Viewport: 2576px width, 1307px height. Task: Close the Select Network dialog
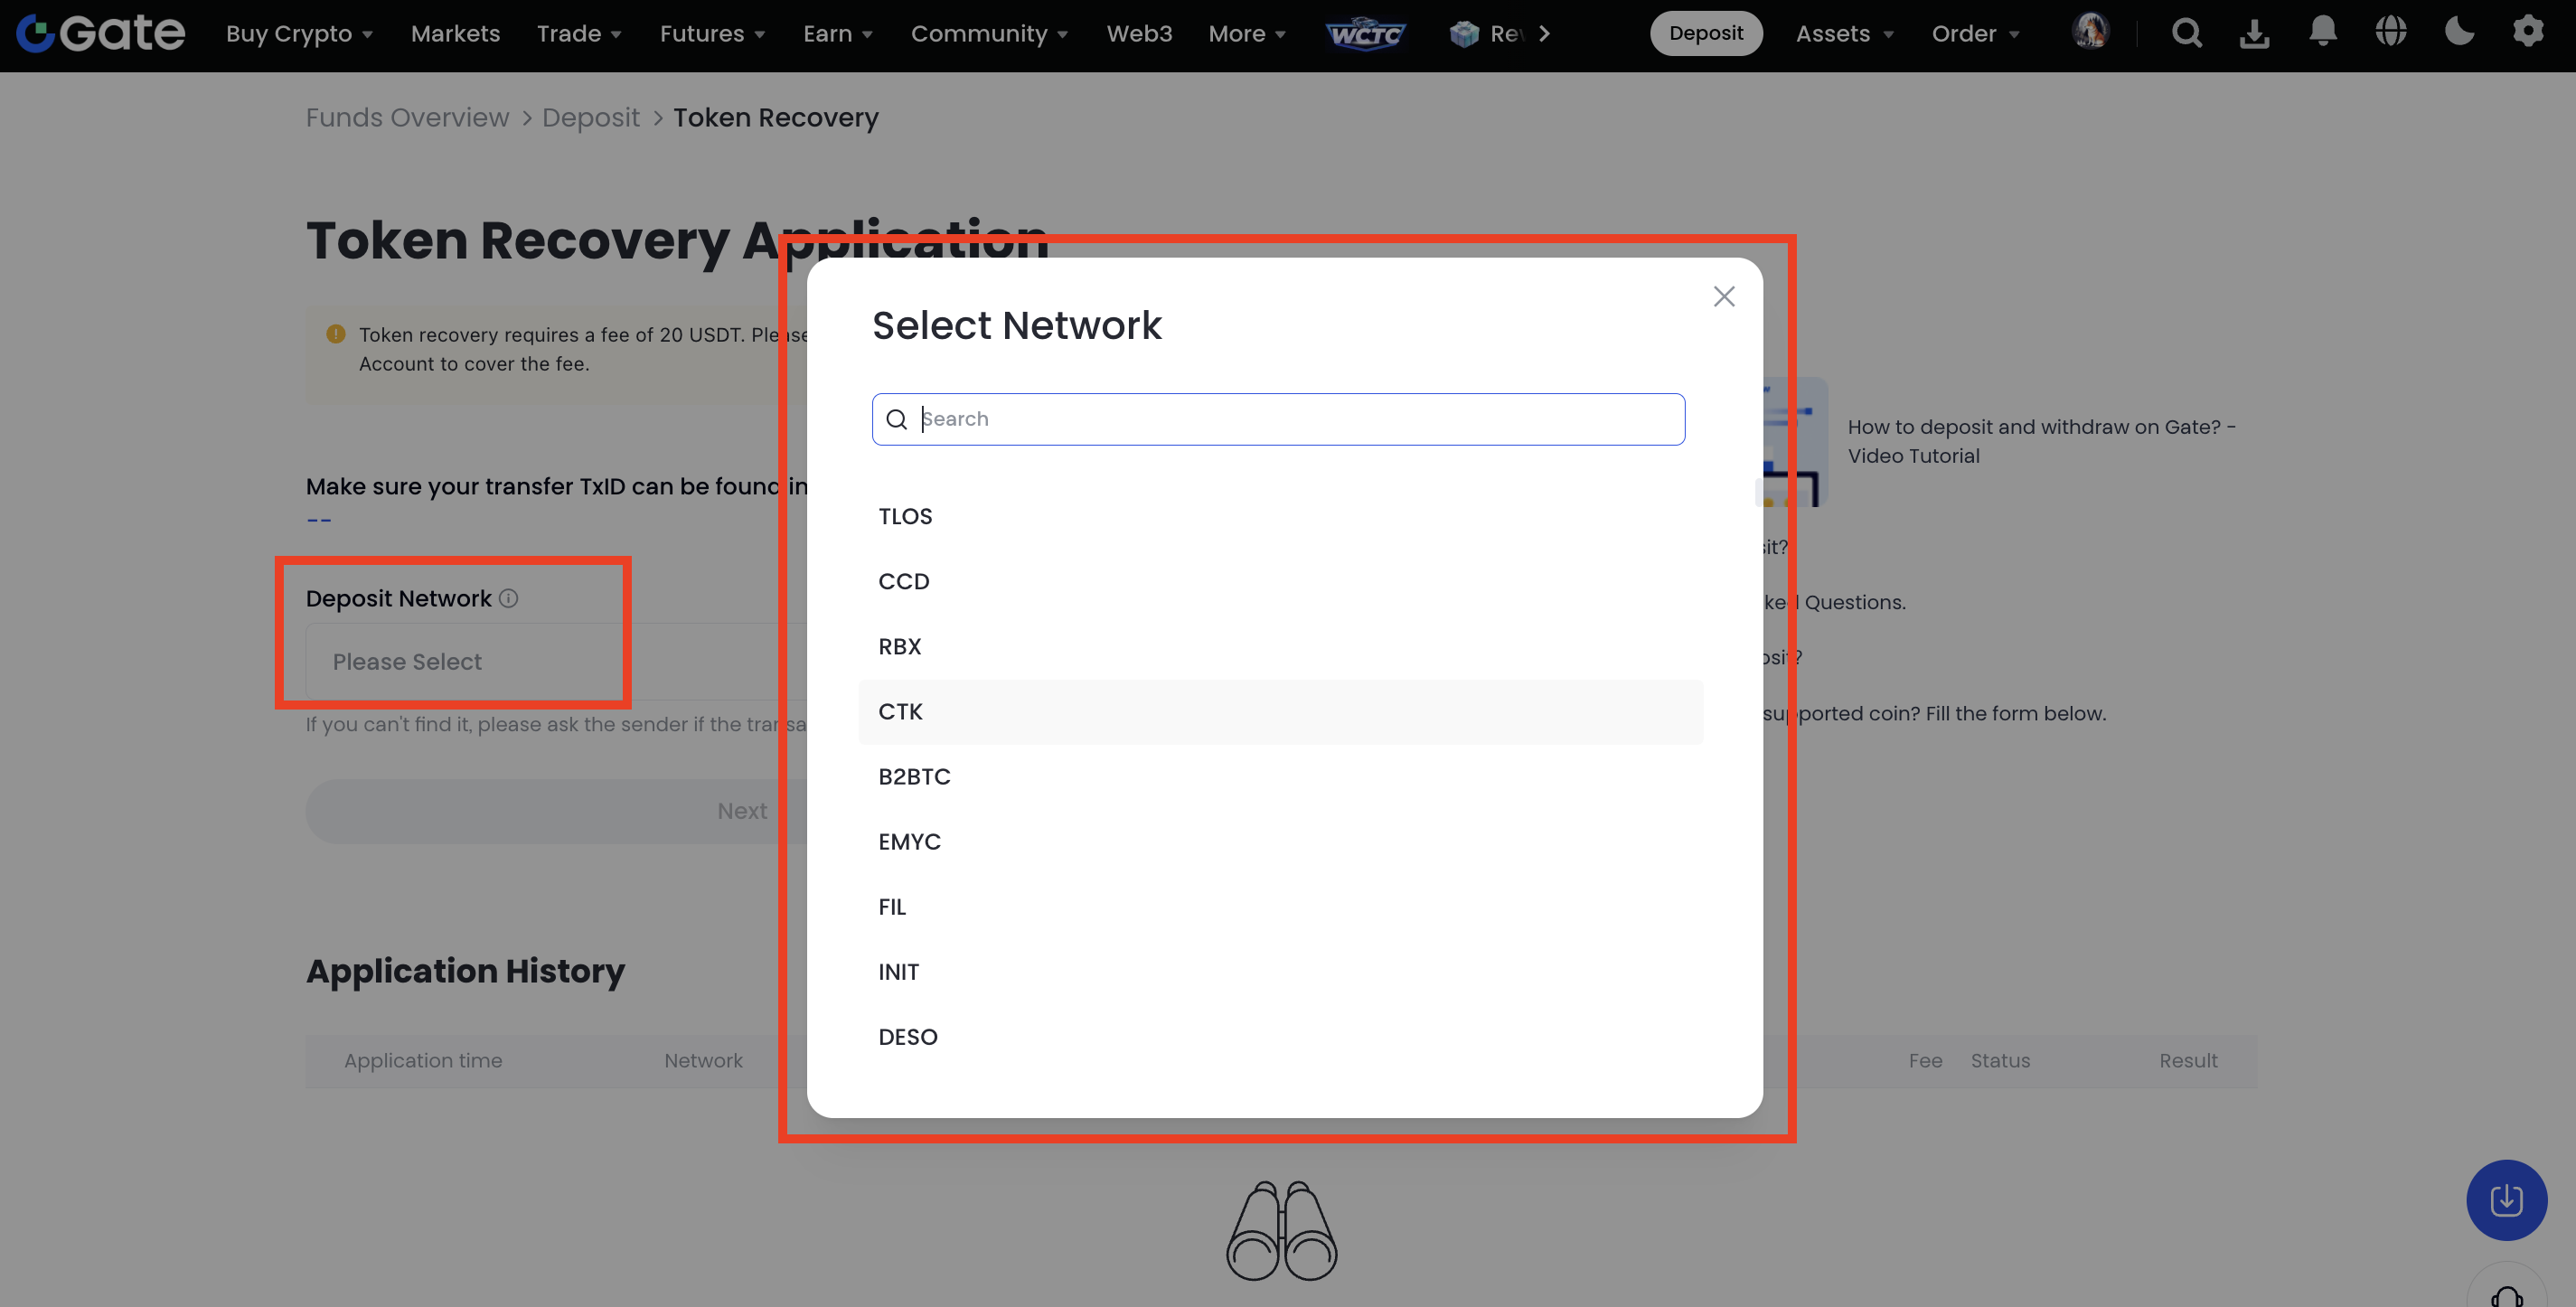1723,296
